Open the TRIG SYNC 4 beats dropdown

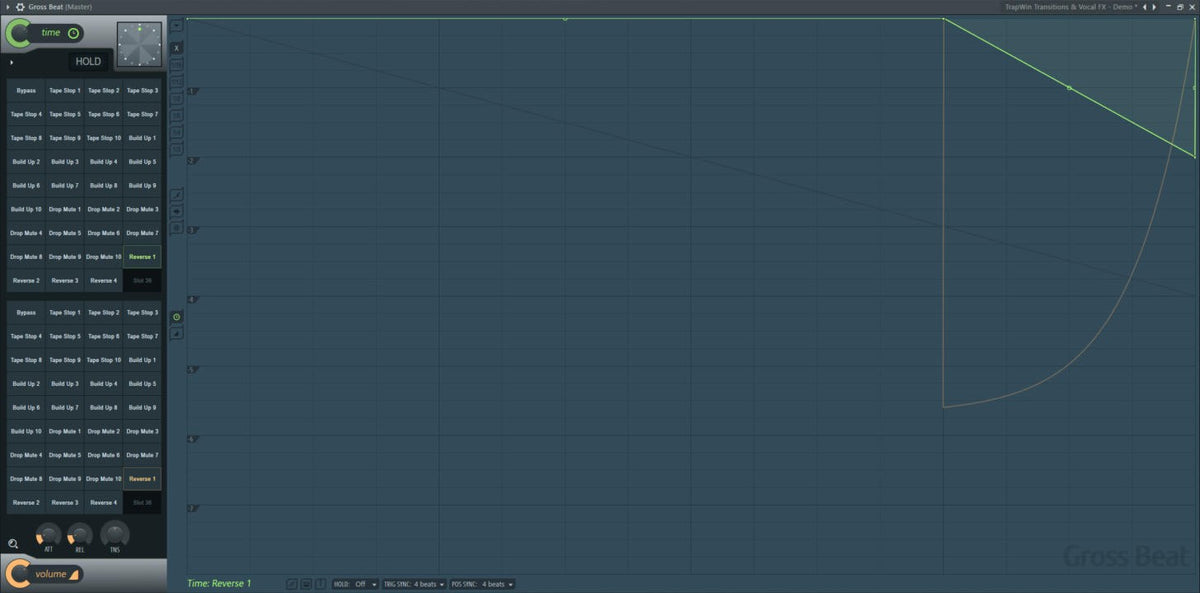[413, 584]
